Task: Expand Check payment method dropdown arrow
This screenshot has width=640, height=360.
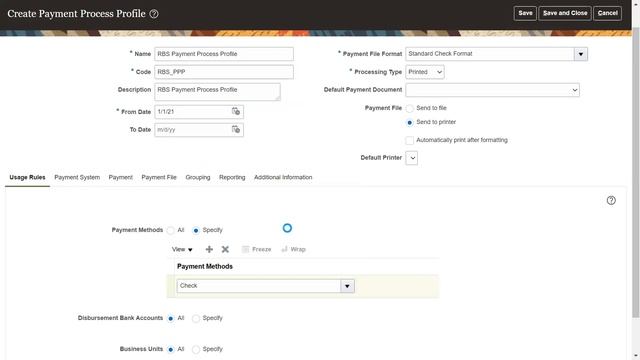Action: click(x=347, y=286)
